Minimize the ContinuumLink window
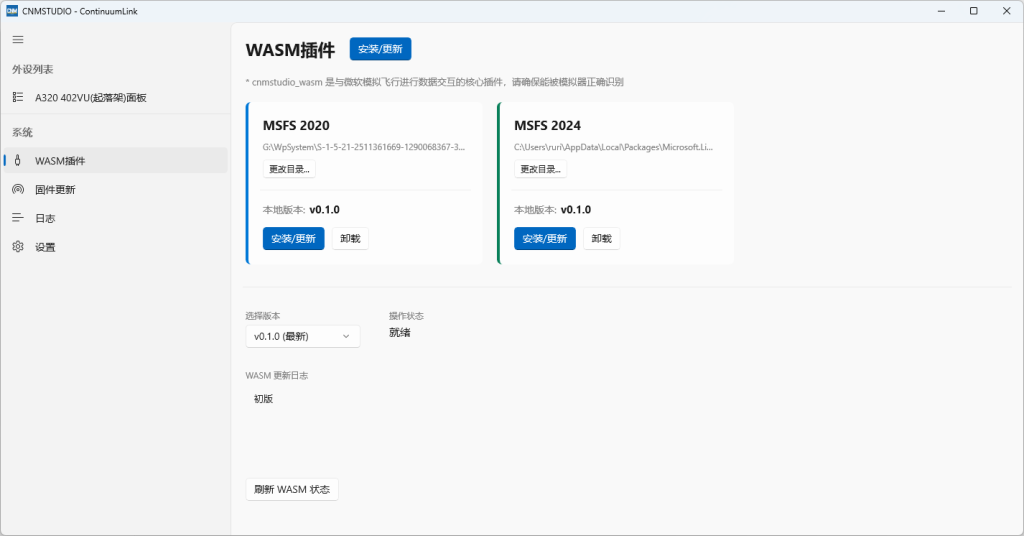 [x=942, y=11]
